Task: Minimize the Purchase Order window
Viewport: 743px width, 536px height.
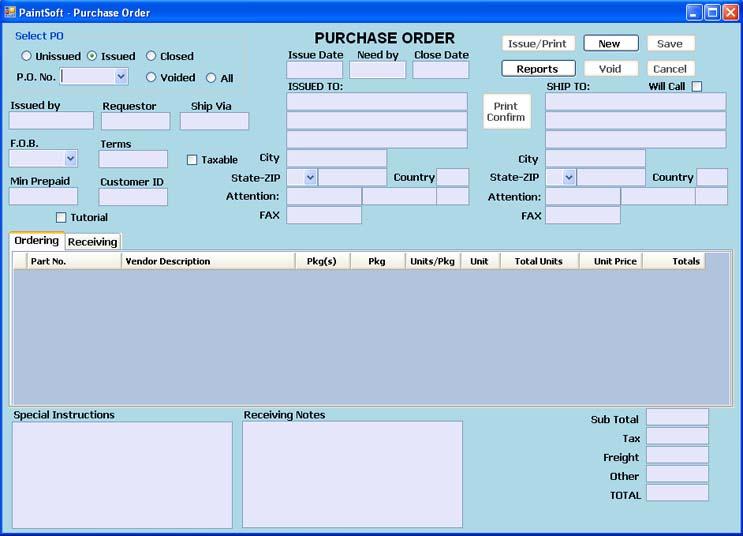Action: point(694,12)
